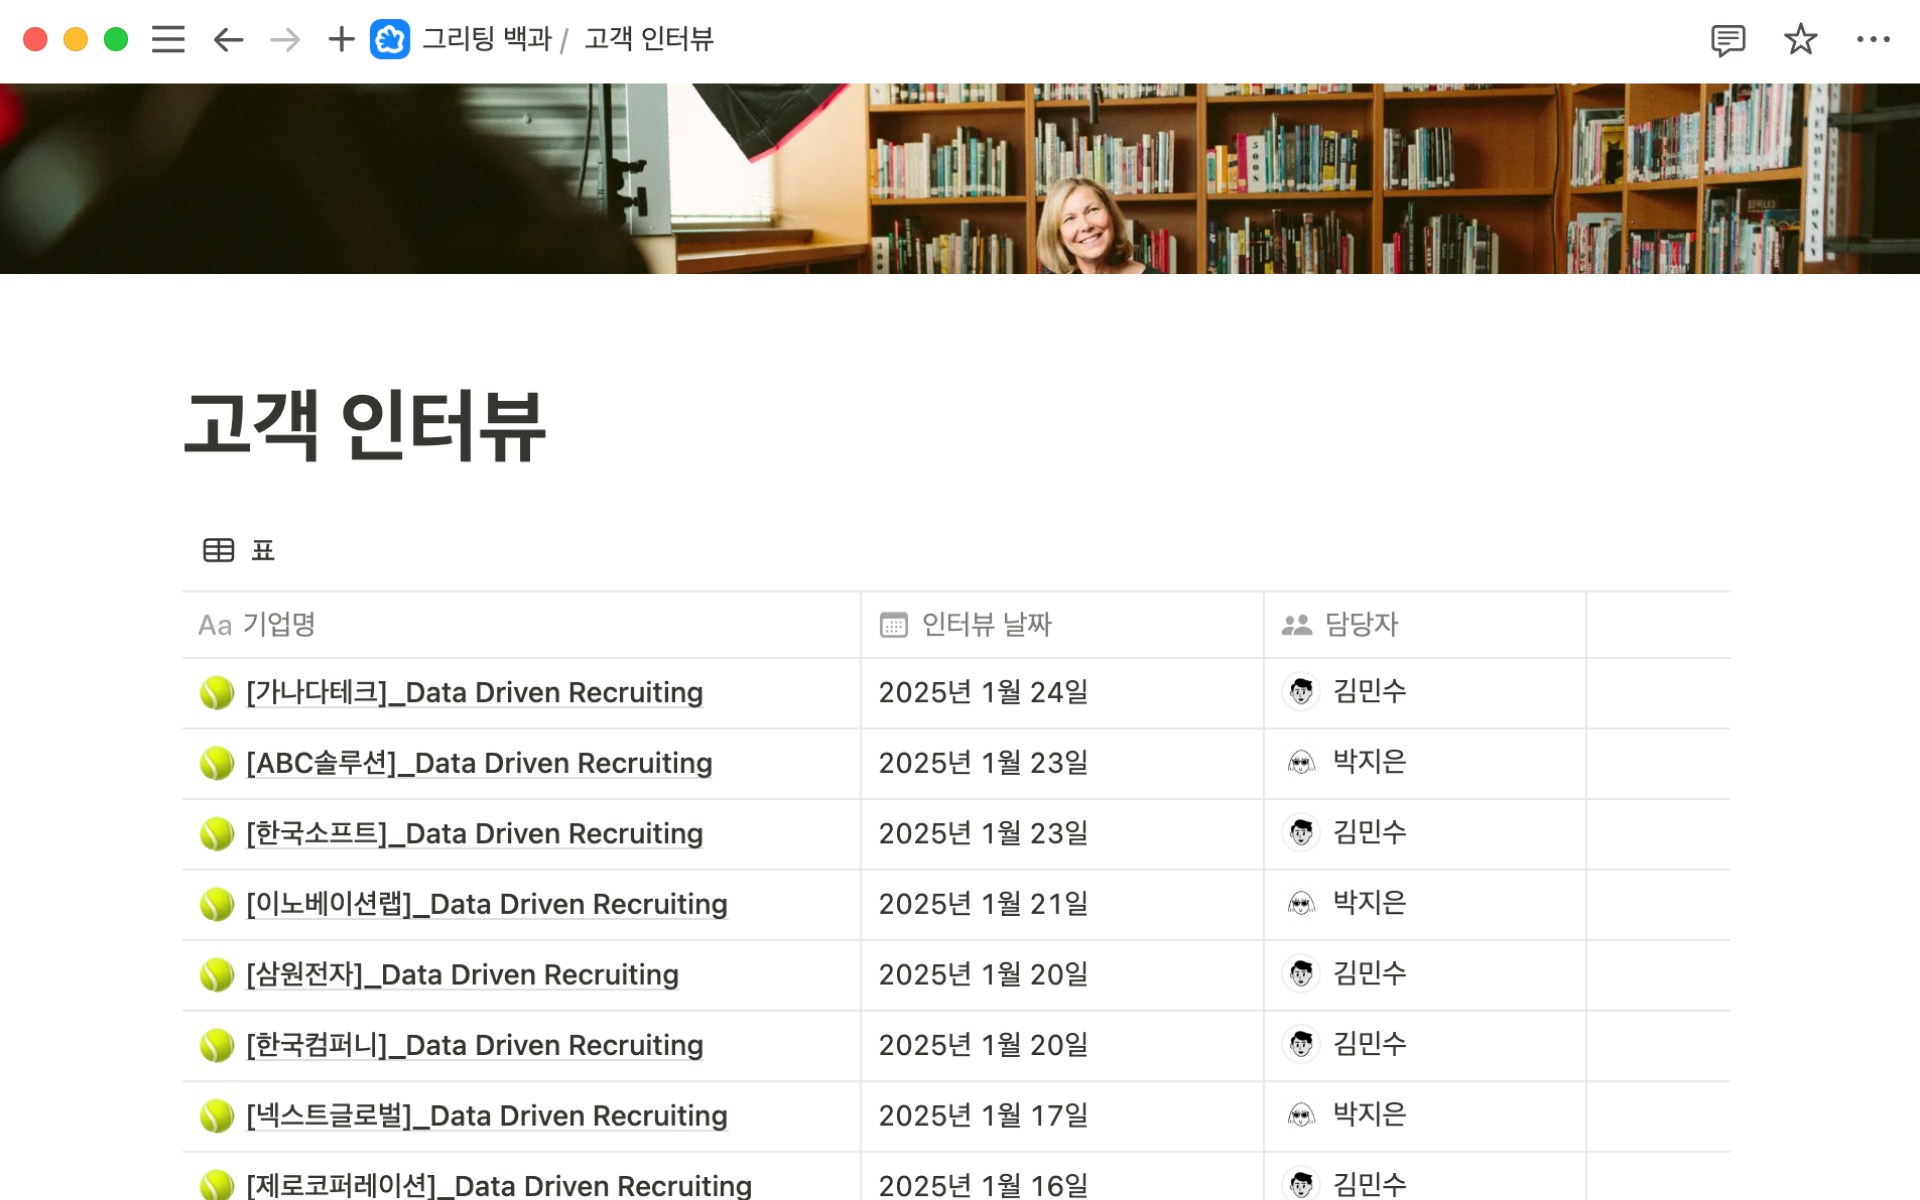Toggle the sidebar with the hamburger icon
The image size is (1920, 1200).
(x=167, y=39)
